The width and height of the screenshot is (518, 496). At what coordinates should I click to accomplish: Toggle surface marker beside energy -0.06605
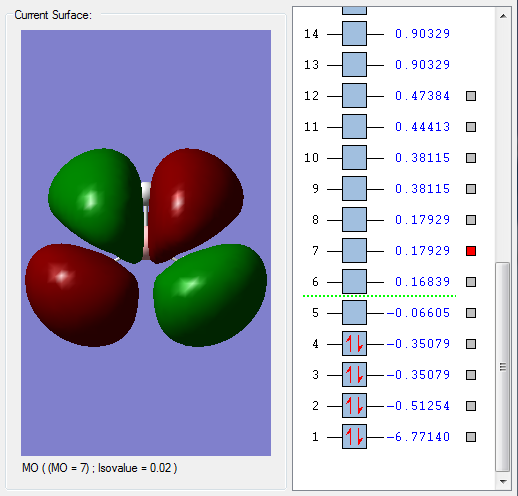tap(471, 313)
